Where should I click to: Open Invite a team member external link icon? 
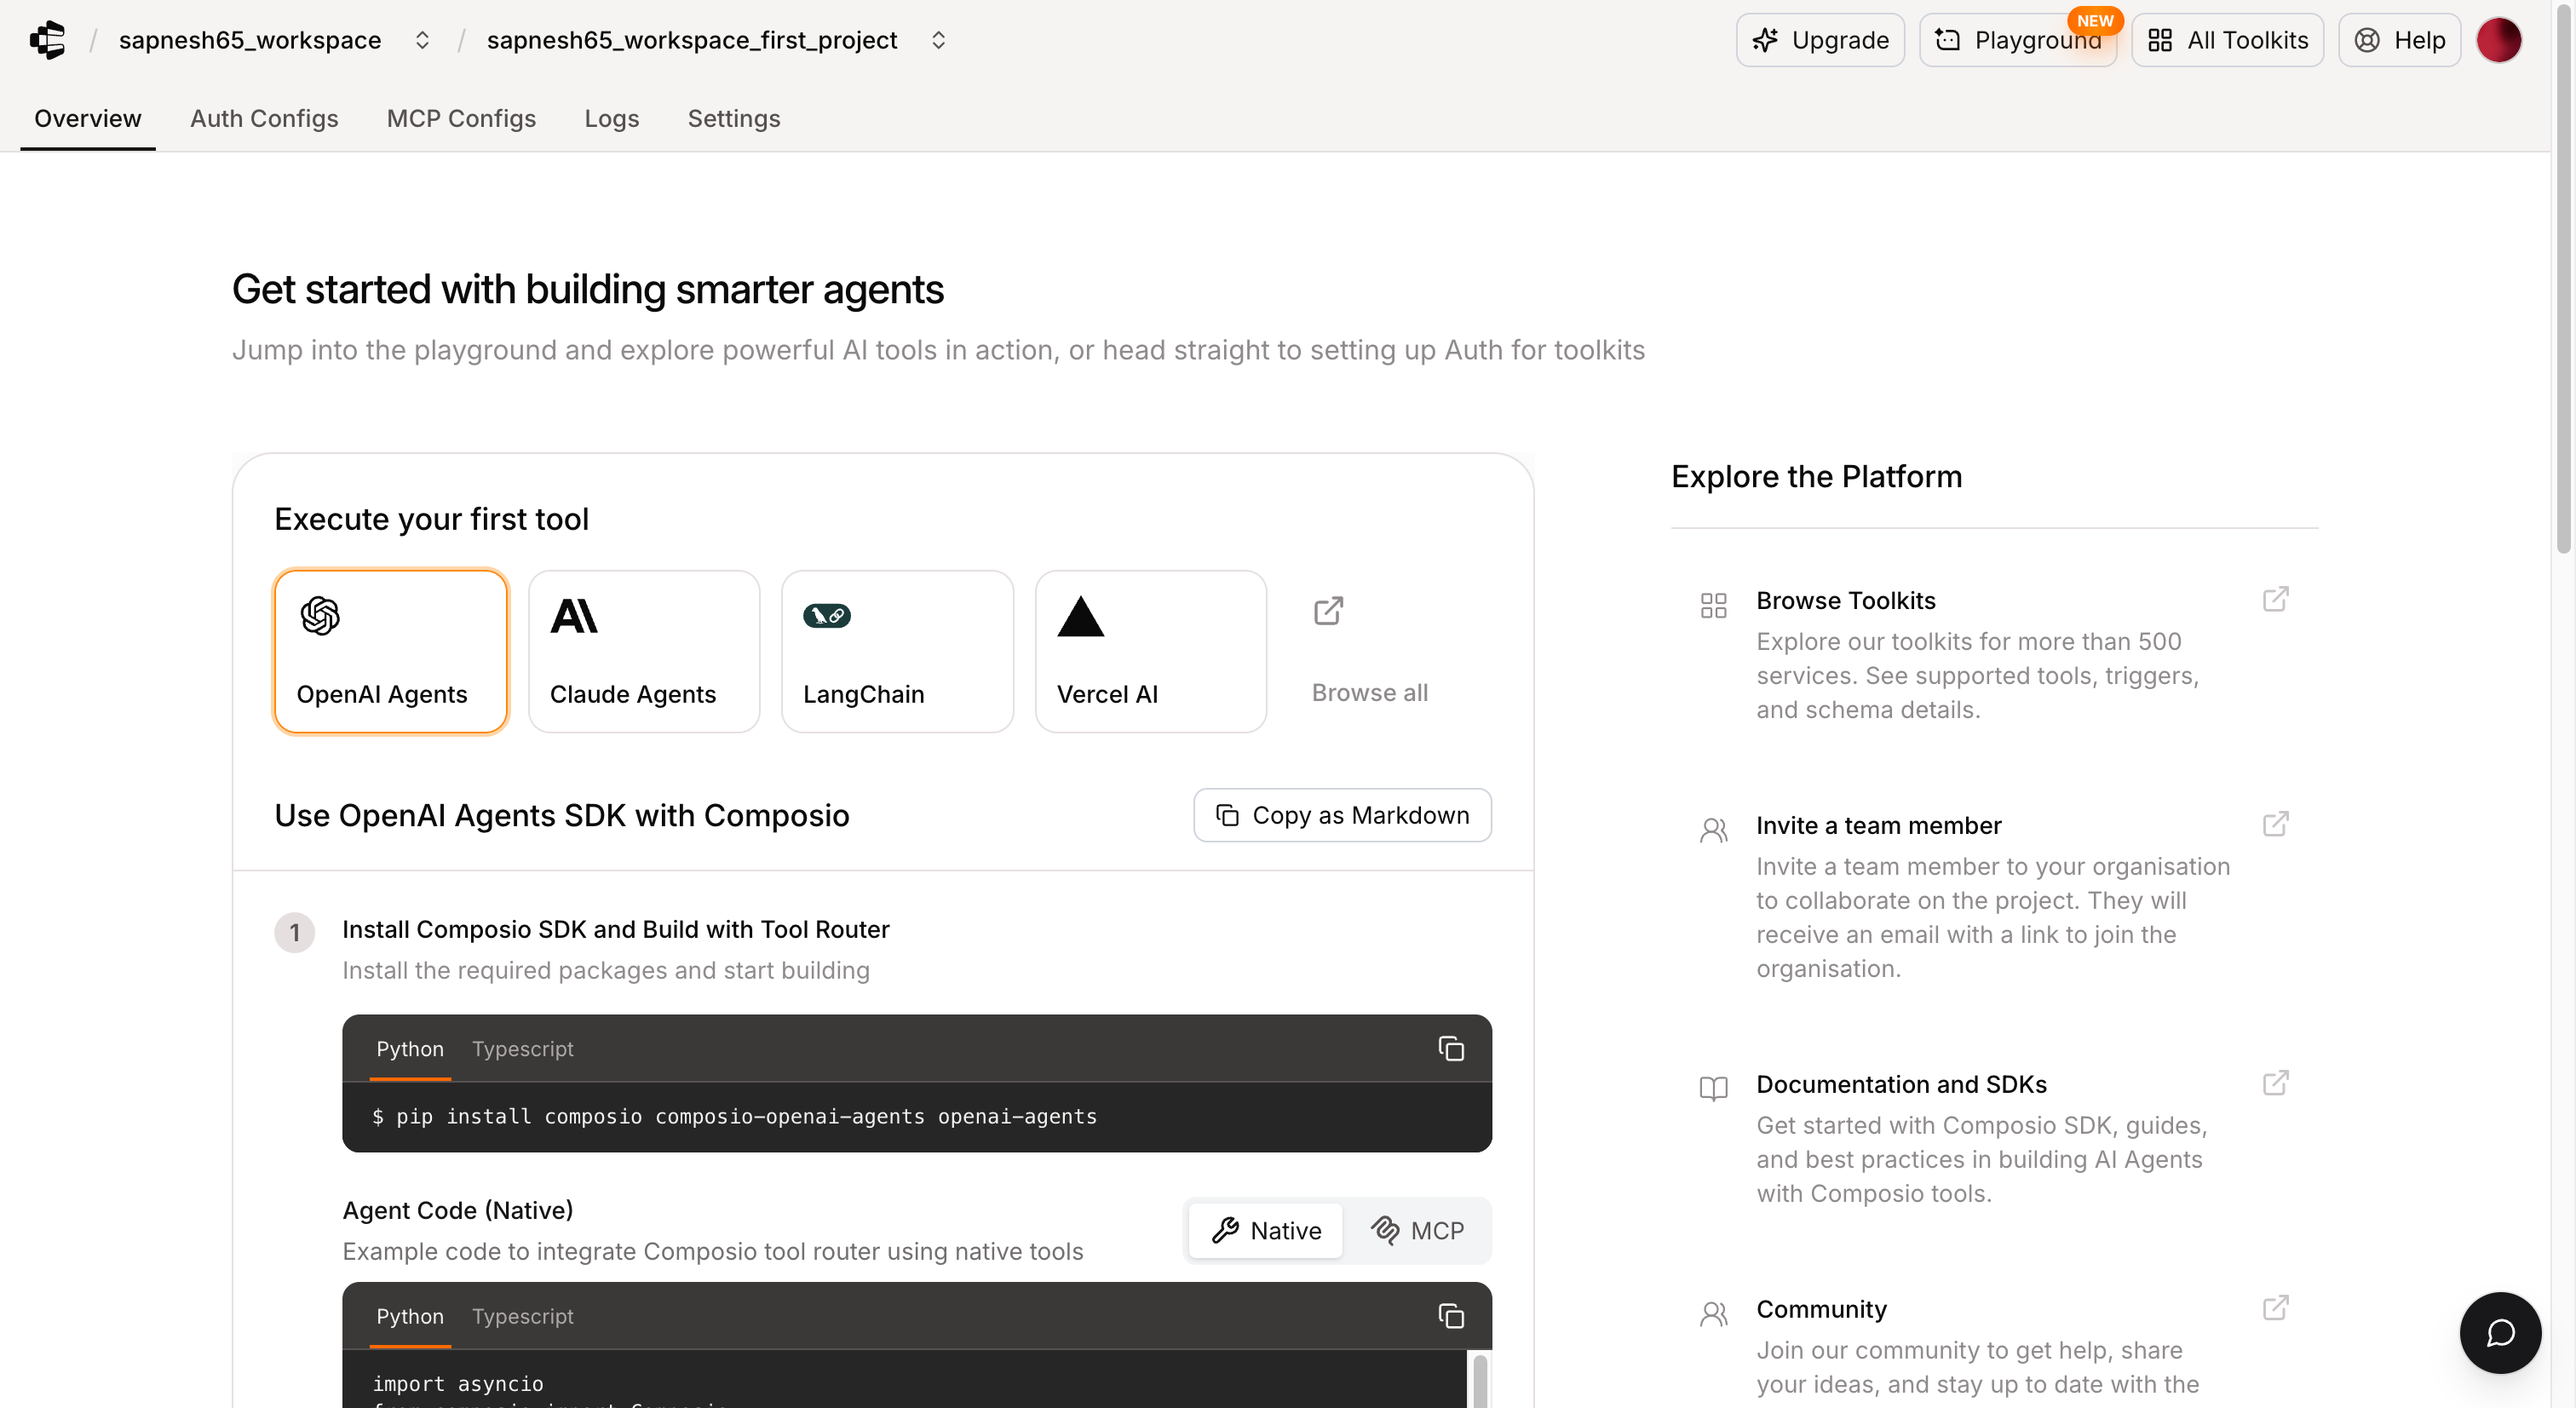[2276, 823]
